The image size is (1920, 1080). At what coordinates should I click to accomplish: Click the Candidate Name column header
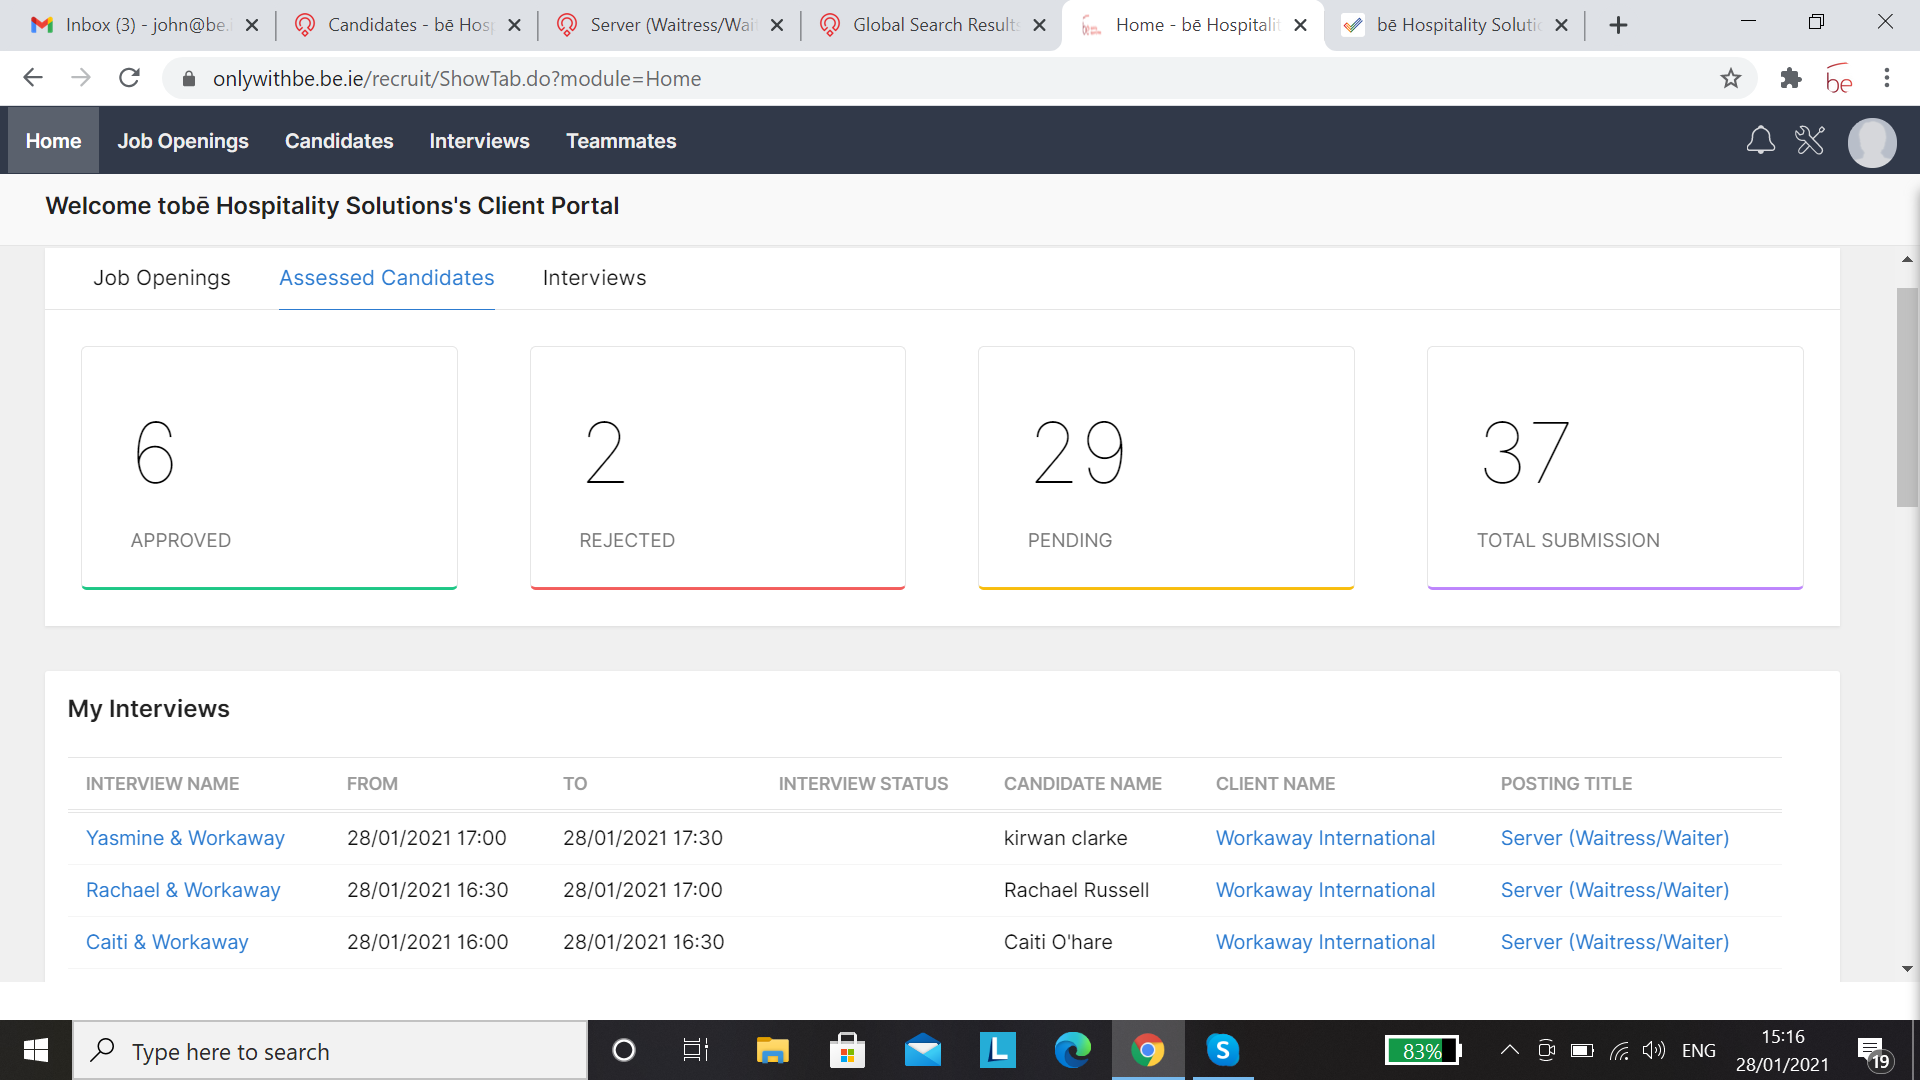pos(1082,784)
